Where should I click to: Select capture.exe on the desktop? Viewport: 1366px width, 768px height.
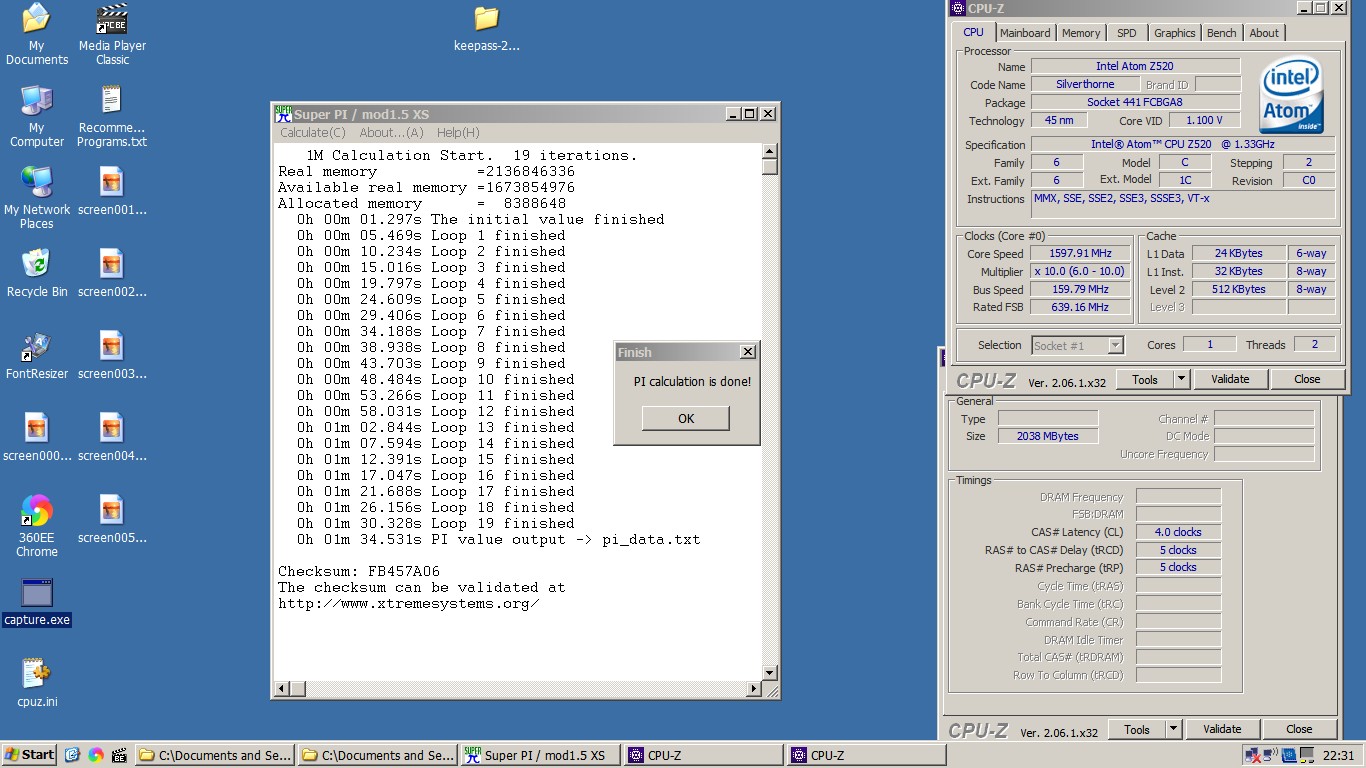pyautogui.click(x=37, y=602)
